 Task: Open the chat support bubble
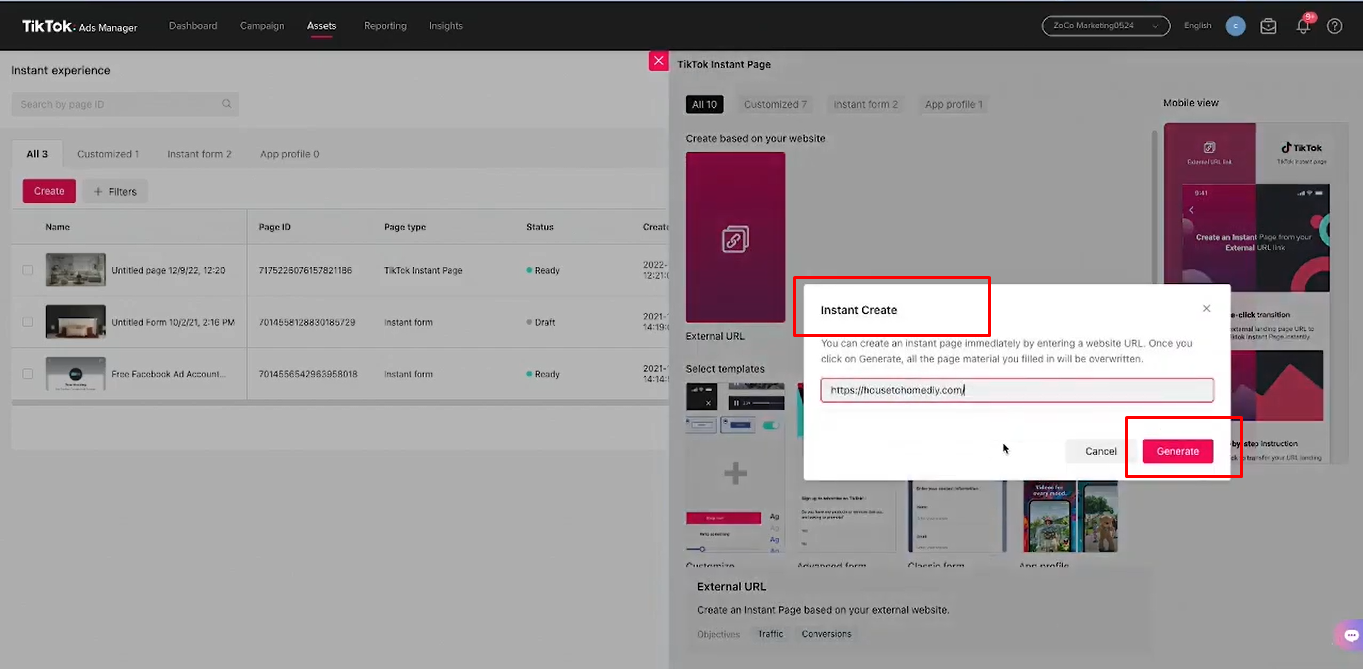point(1348,634)
